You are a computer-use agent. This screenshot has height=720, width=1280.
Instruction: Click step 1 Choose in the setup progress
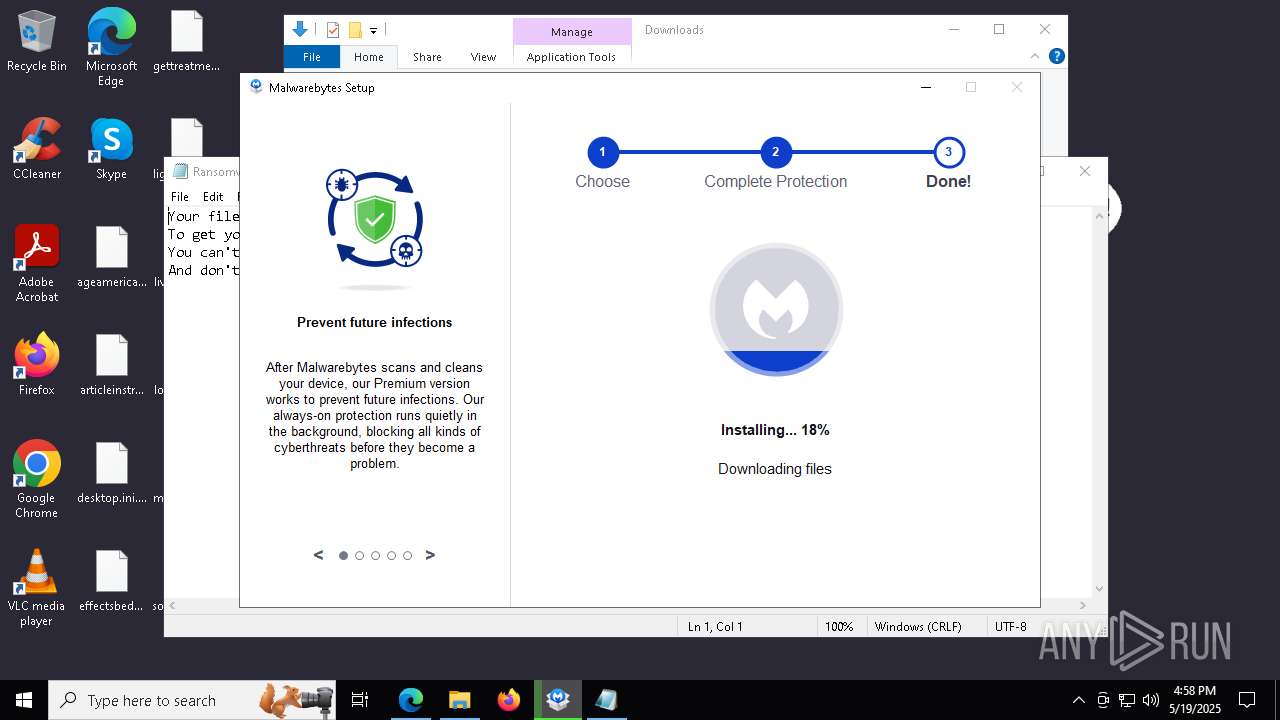(602, 153)
